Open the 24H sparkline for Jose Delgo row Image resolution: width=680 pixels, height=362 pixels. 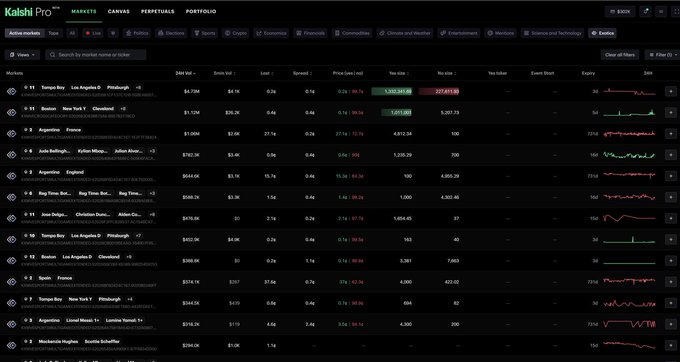629,219
